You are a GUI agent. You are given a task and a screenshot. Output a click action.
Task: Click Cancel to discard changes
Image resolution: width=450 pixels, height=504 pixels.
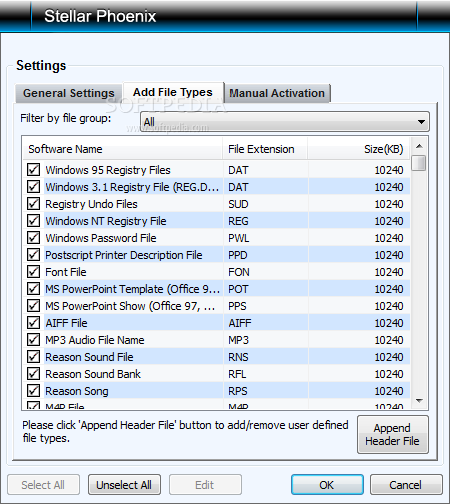click(406, 485)
